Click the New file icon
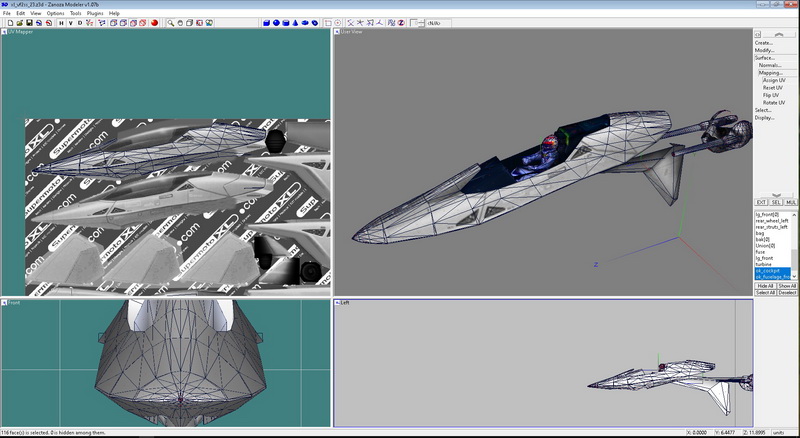 click(10, 23)
